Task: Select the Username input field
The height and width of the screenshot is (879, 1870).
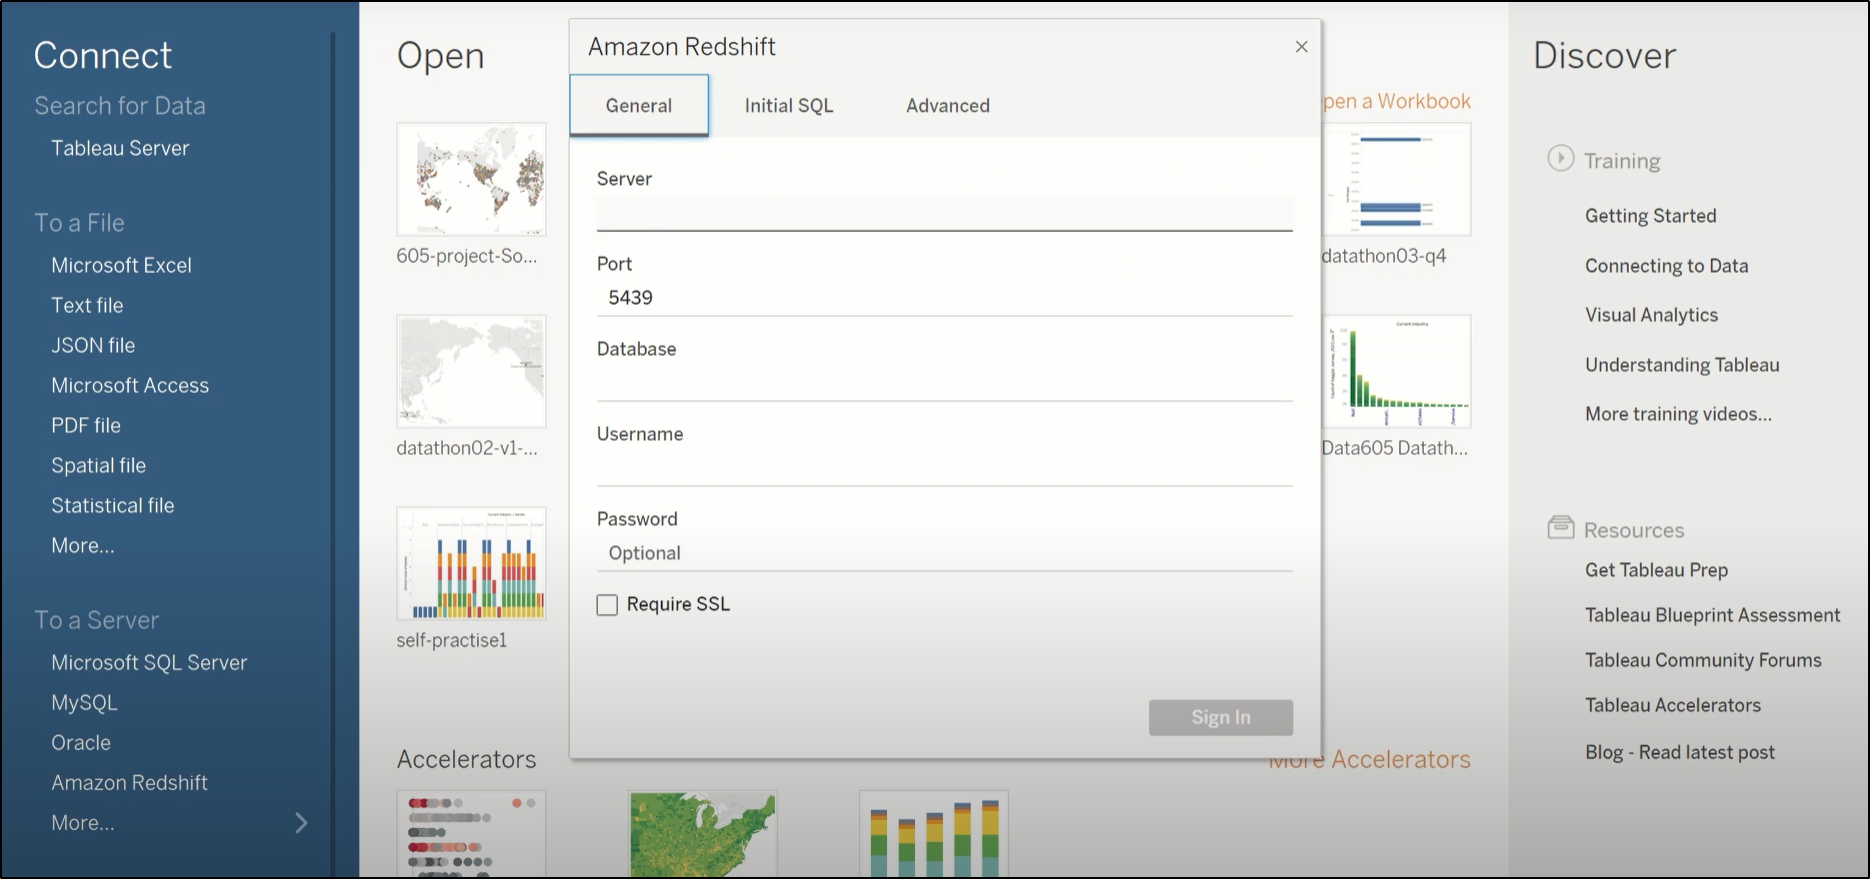Action: tap(944, 468)
